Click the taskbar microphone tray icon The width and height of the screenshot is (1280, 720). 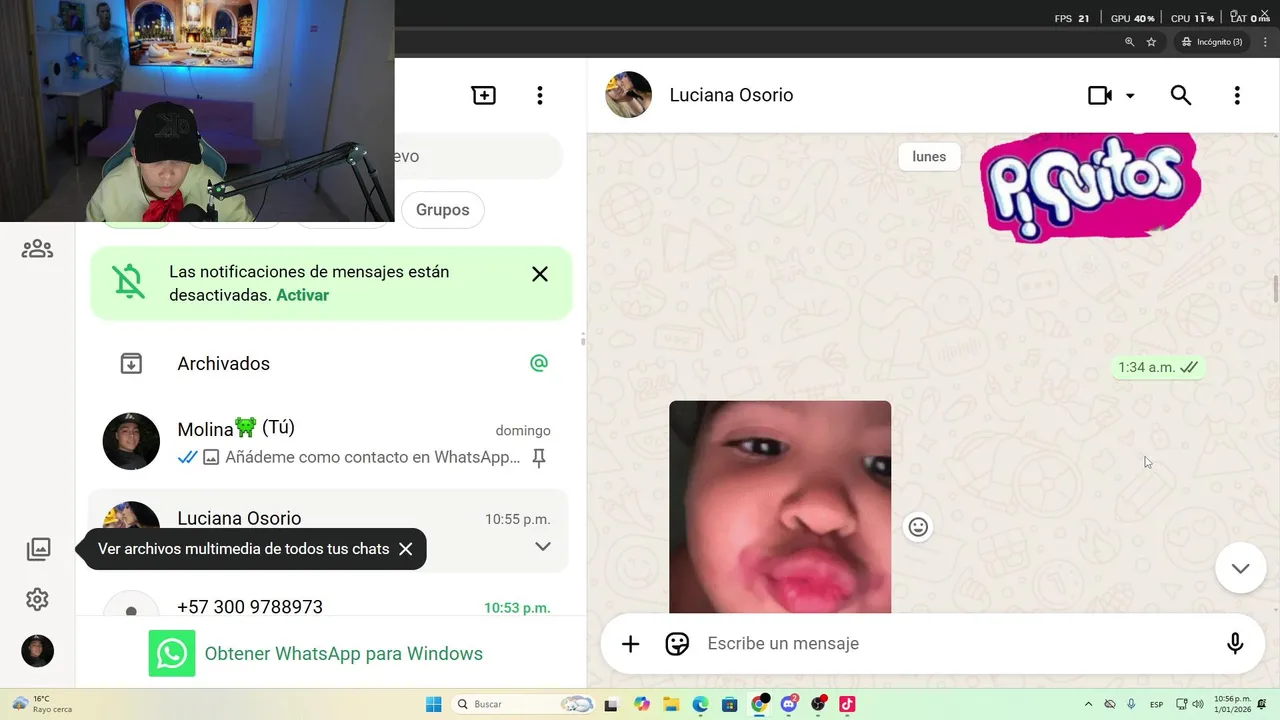click(1131, 704)
